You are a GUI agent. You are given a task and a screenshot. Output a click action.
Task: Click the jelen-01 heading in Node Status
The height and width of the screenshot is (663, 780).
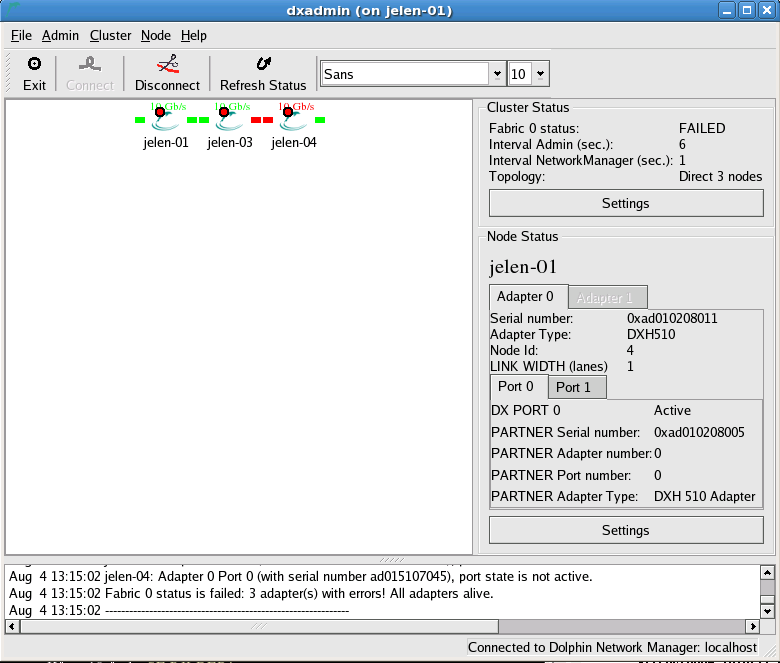[x=523, y=267]
